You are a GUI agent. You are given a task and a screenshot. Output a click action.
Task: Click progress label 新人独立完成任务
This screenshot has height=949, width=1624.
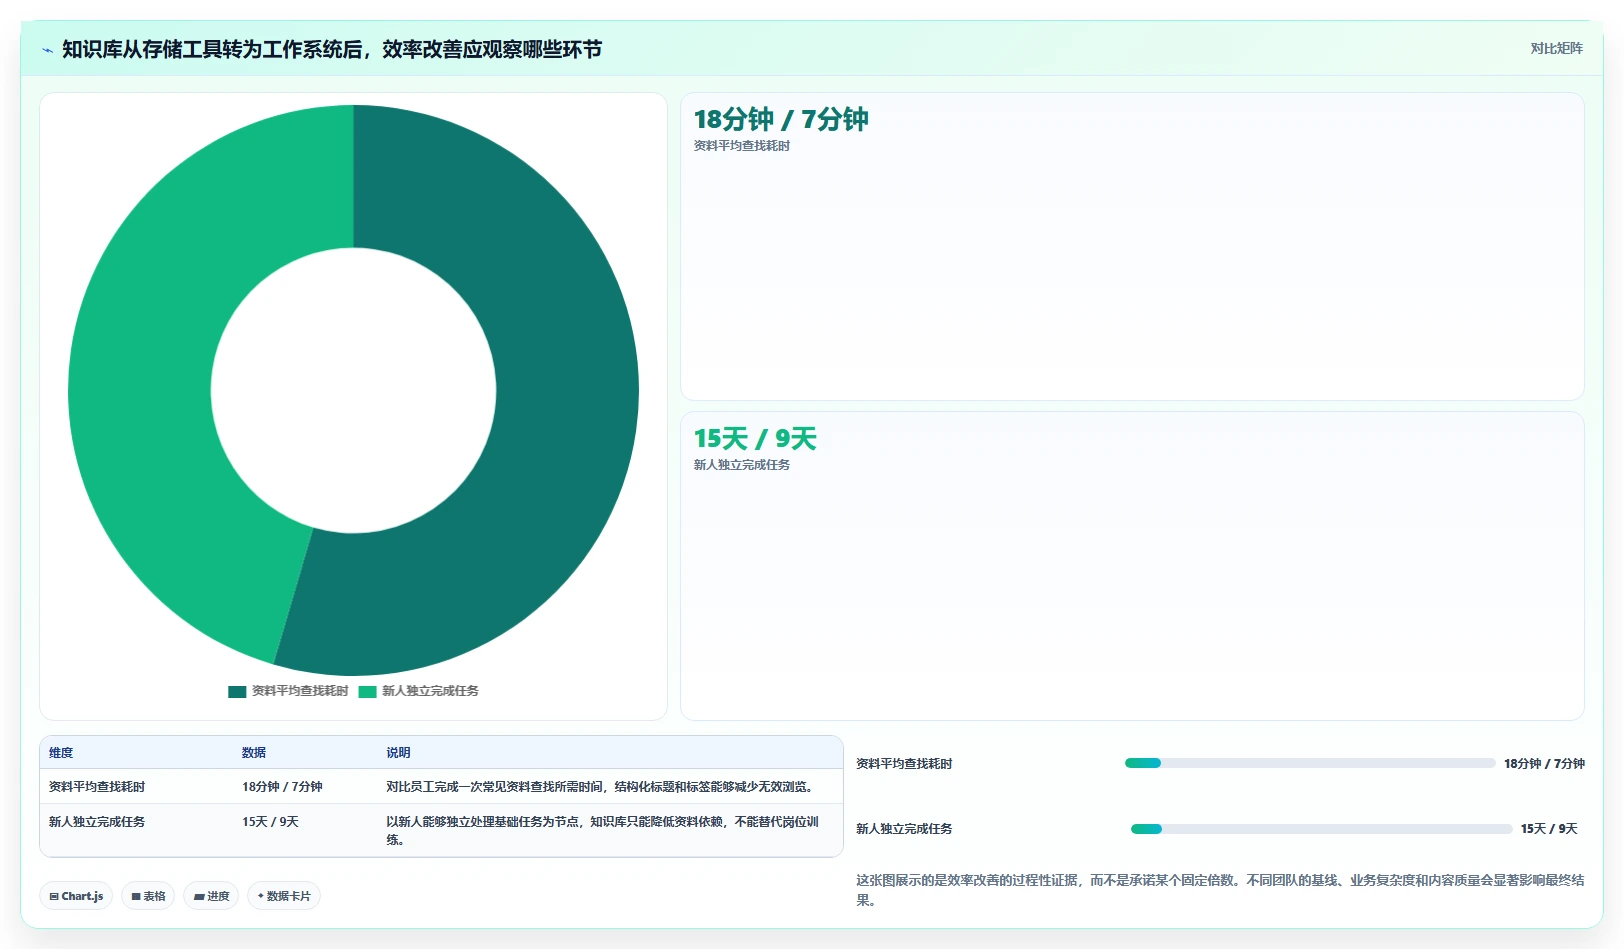tap(904, 829)
